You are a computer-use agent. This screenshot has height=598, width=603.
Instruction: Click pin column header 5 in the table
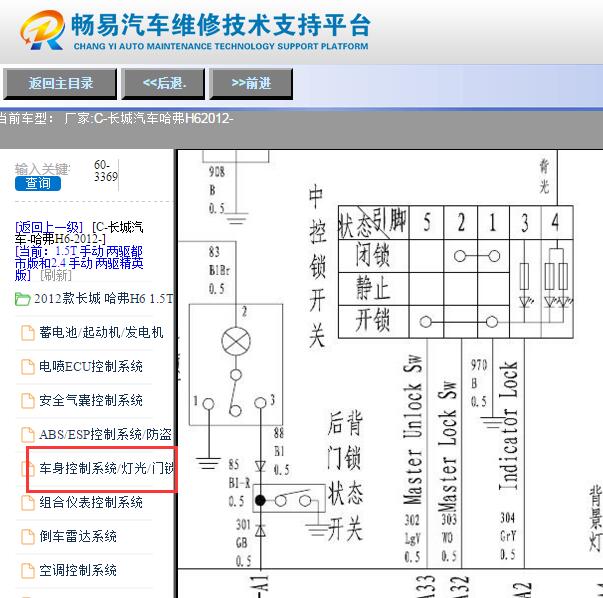point(426,223)
